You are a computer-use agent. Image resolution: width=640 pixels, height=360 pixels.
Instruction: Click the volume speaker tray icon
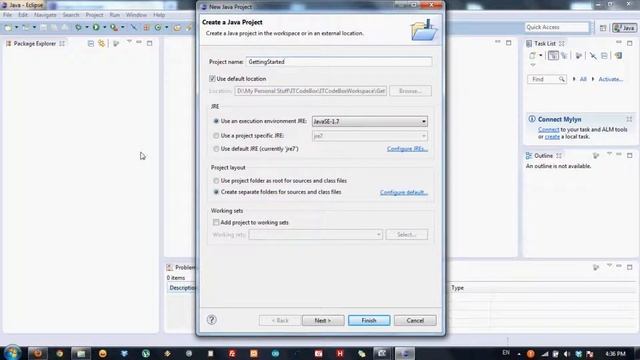click(567, 354)
